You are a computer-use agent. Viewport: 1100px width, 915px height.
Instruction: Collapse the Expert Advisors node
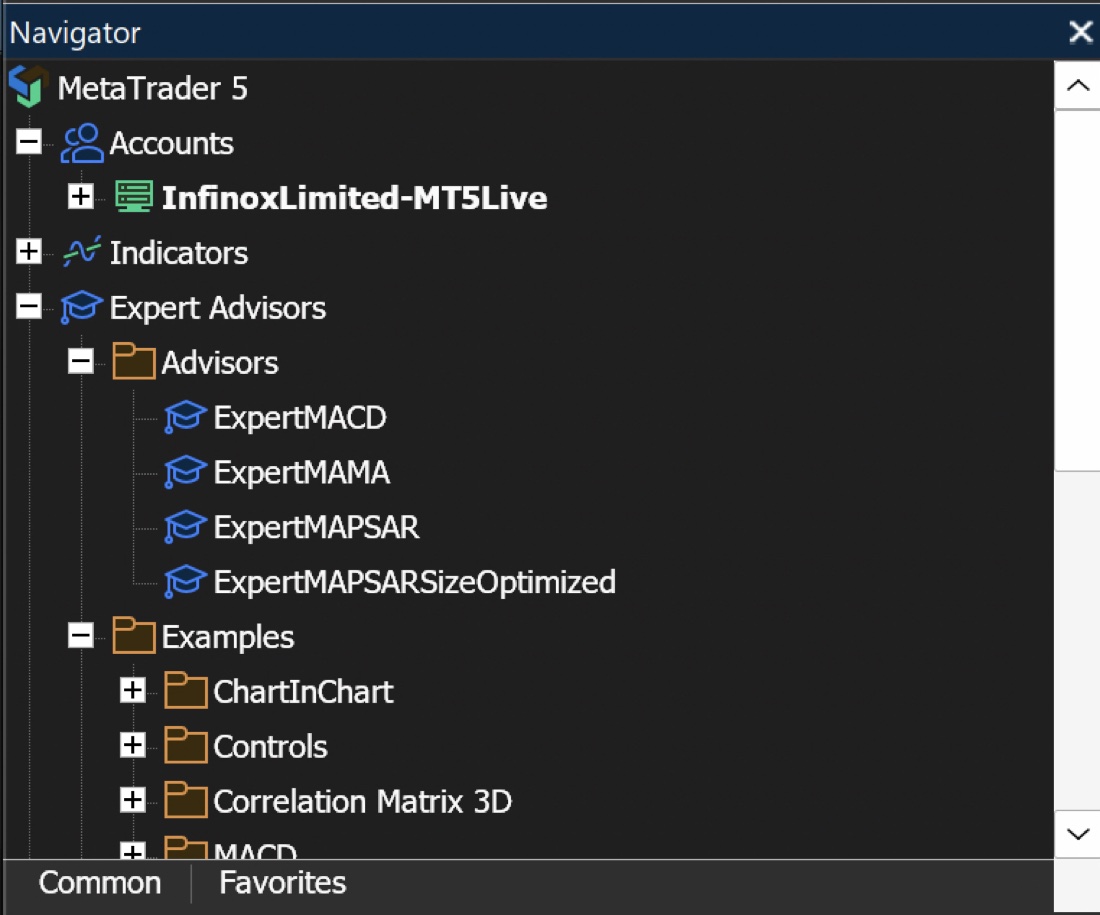tap(29, 306)
